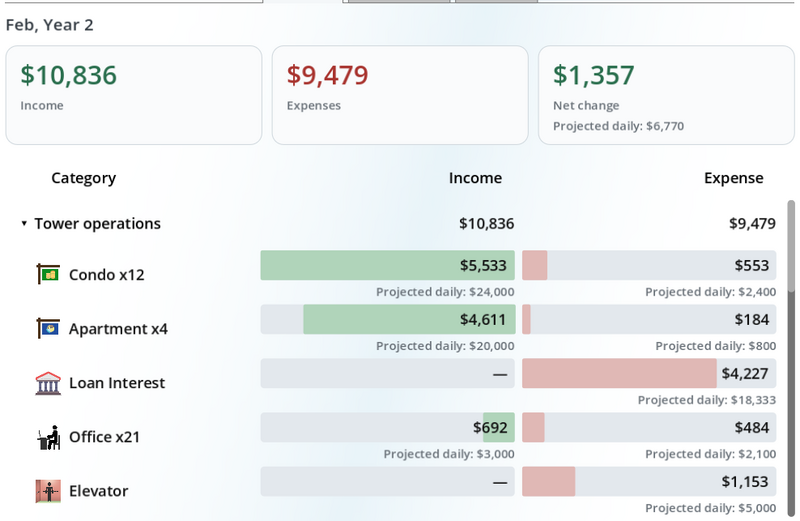Image resolution: width=800 pixels, height=521 pixels.
Task: Click the Projected daily: $2,100 text
Action: (x=711, y=454)
